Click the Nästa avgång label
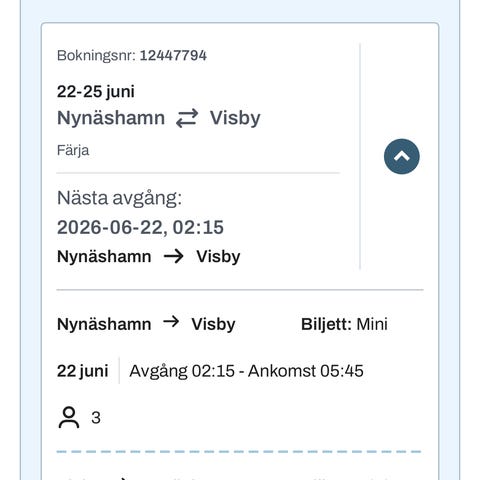 click(x=119, y=198)
